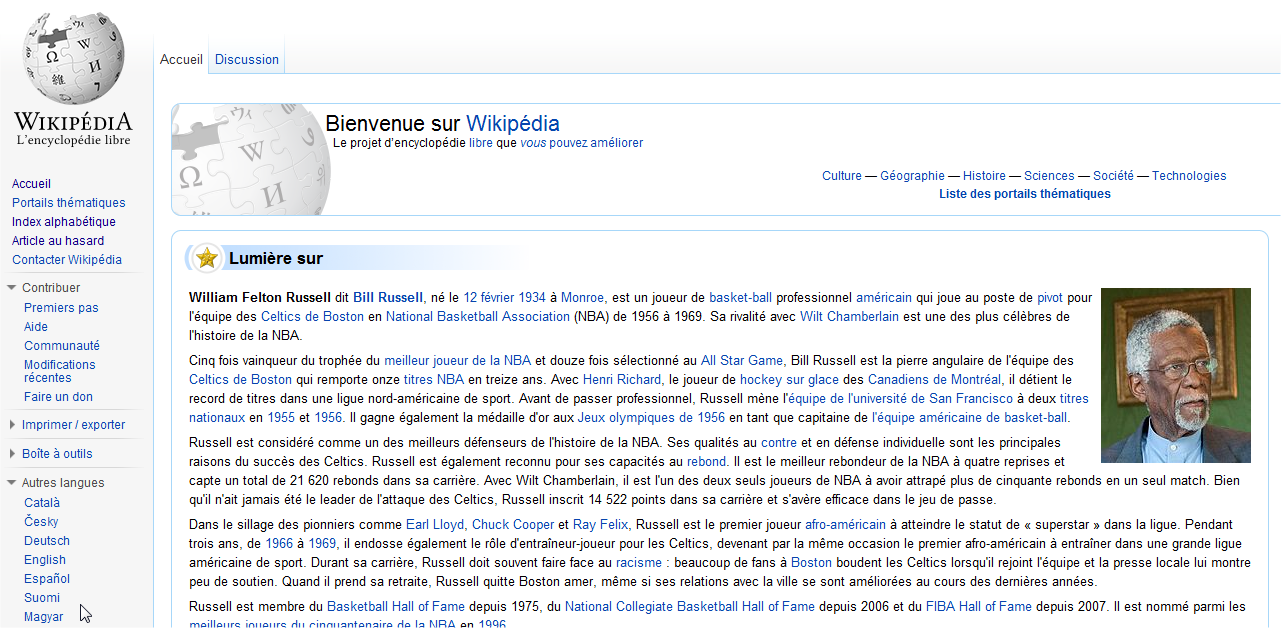Screen dimensions: 1281x628
Task: Open the Société portal link
Action: click(x=1113, y=176)
